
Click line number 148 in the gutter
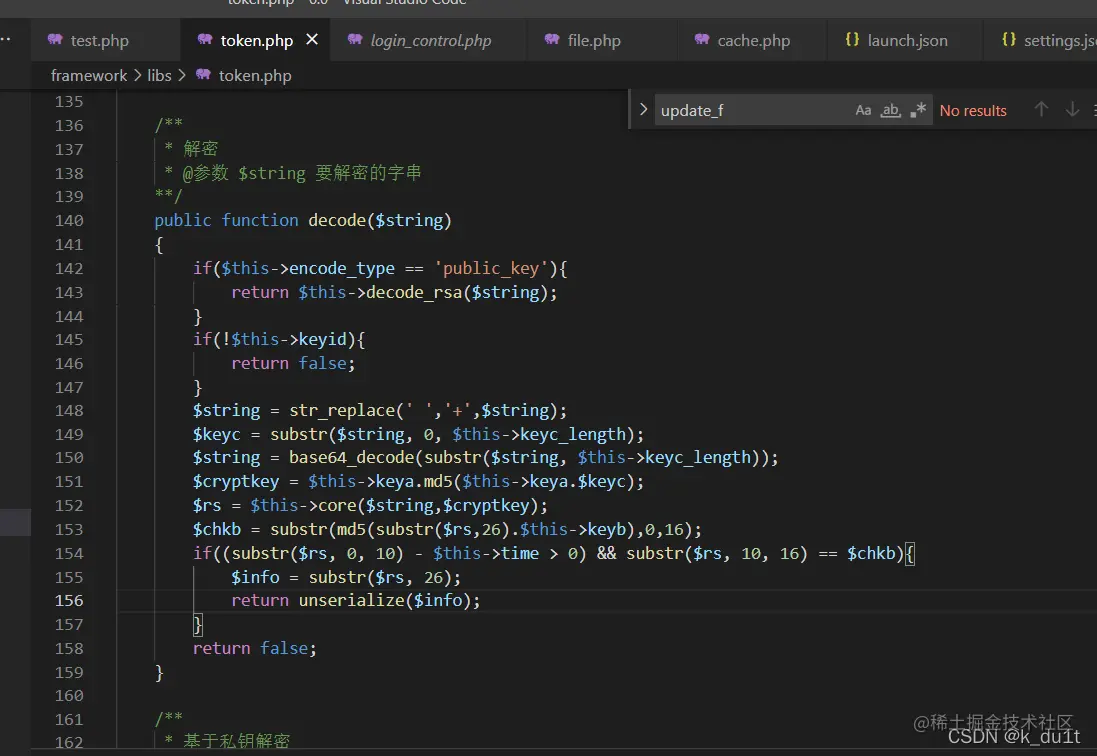click(69, 411)
